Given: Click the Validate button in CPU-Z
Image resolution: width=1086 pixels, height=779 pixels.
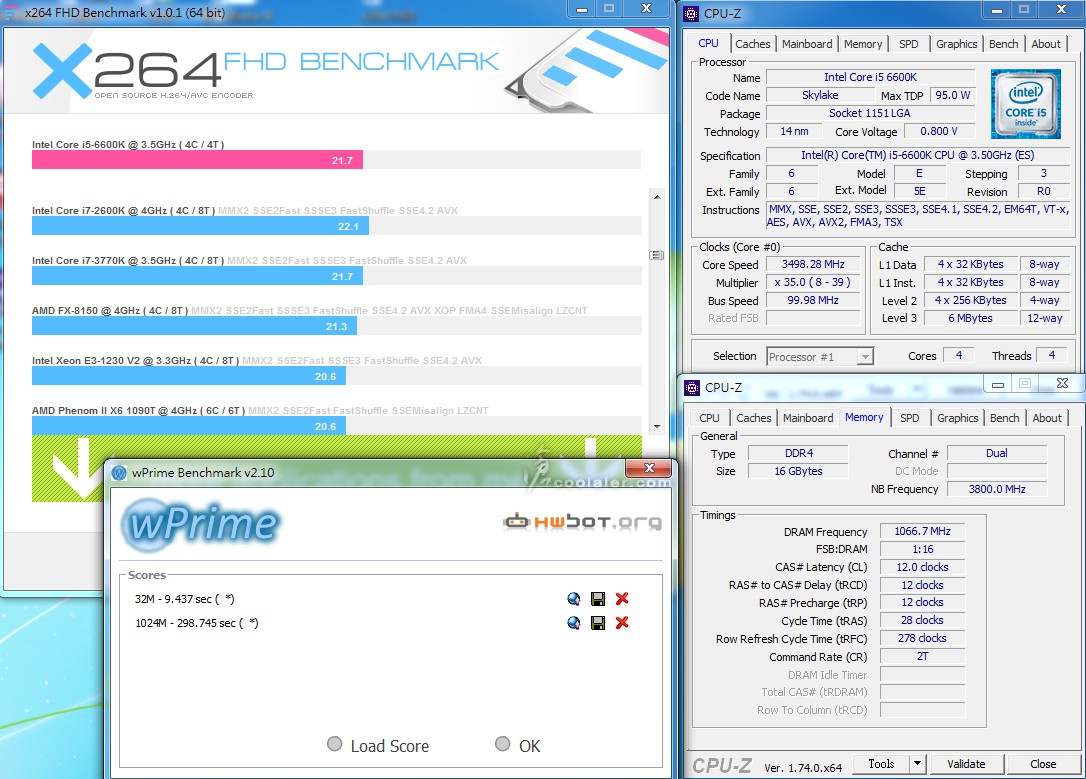Looking at the screenshot, I should tap(966, 764).
